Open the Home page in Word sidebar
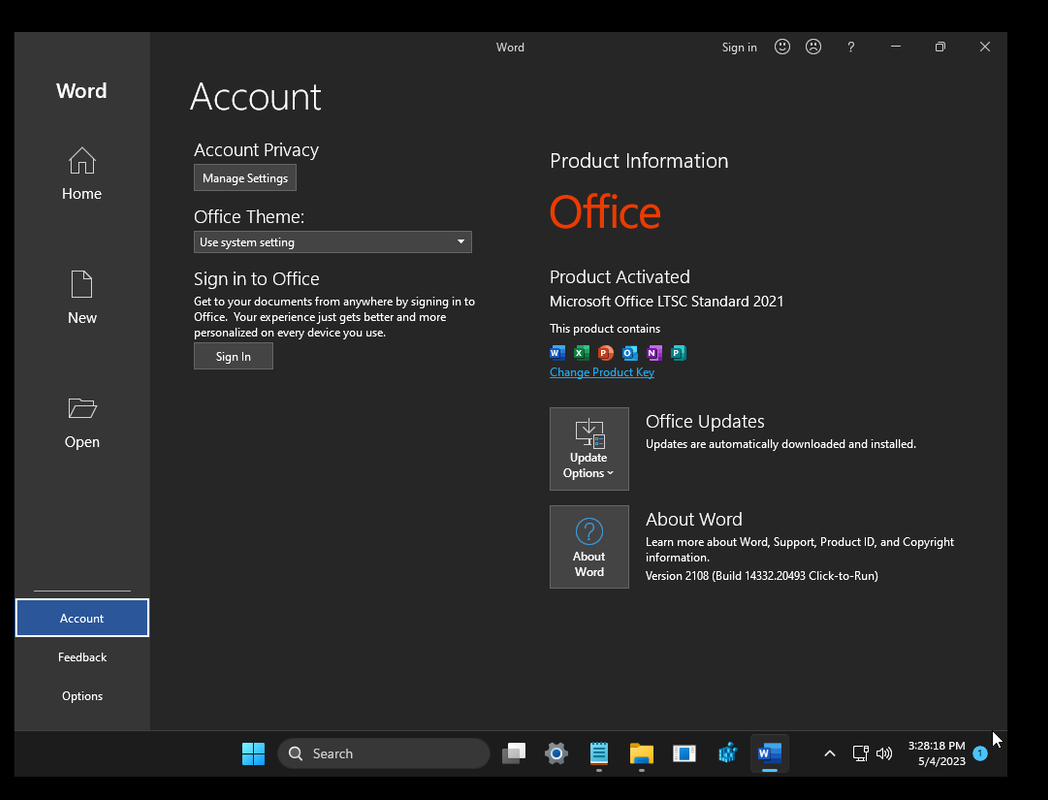The image size is (1048, 800). (x=82, y=174)
